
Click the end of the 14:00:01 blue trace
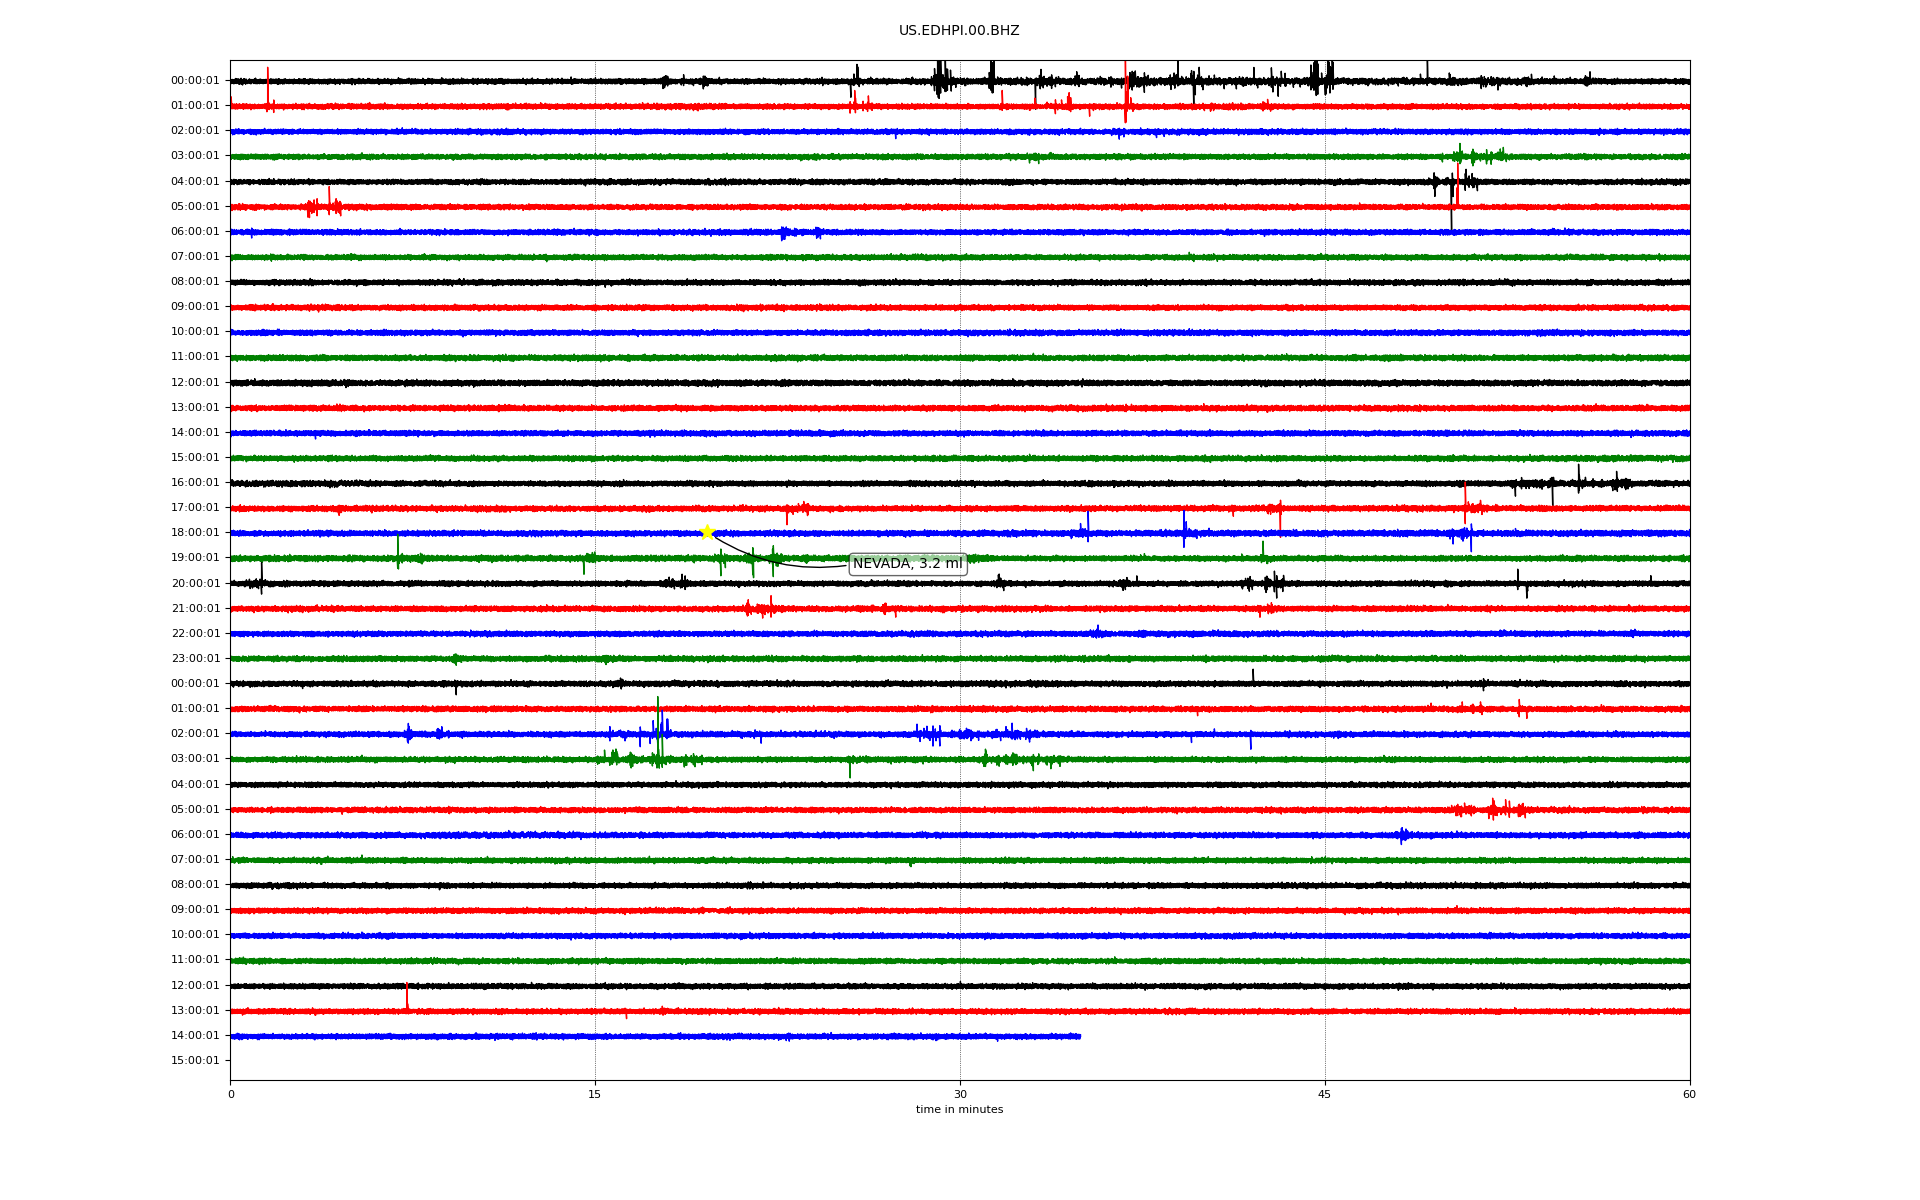[x=1079, y=1036]
